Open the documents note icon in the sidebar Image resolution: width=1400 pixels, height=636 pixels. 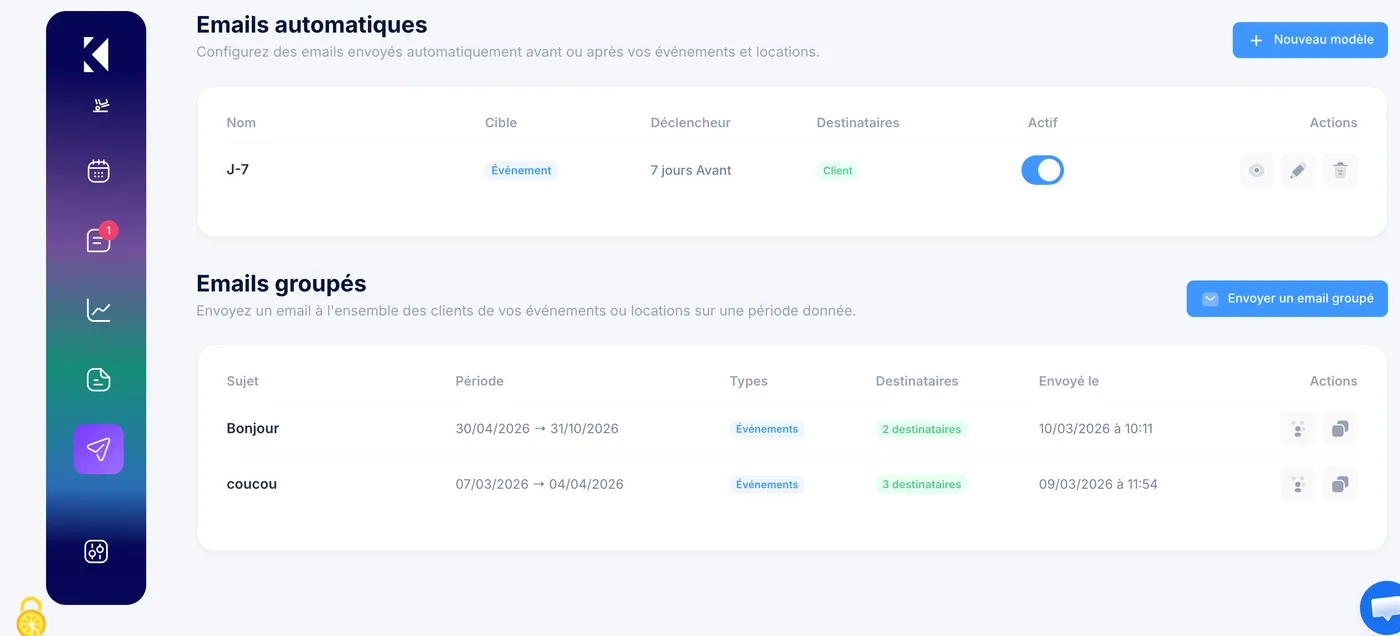point(98,379)
